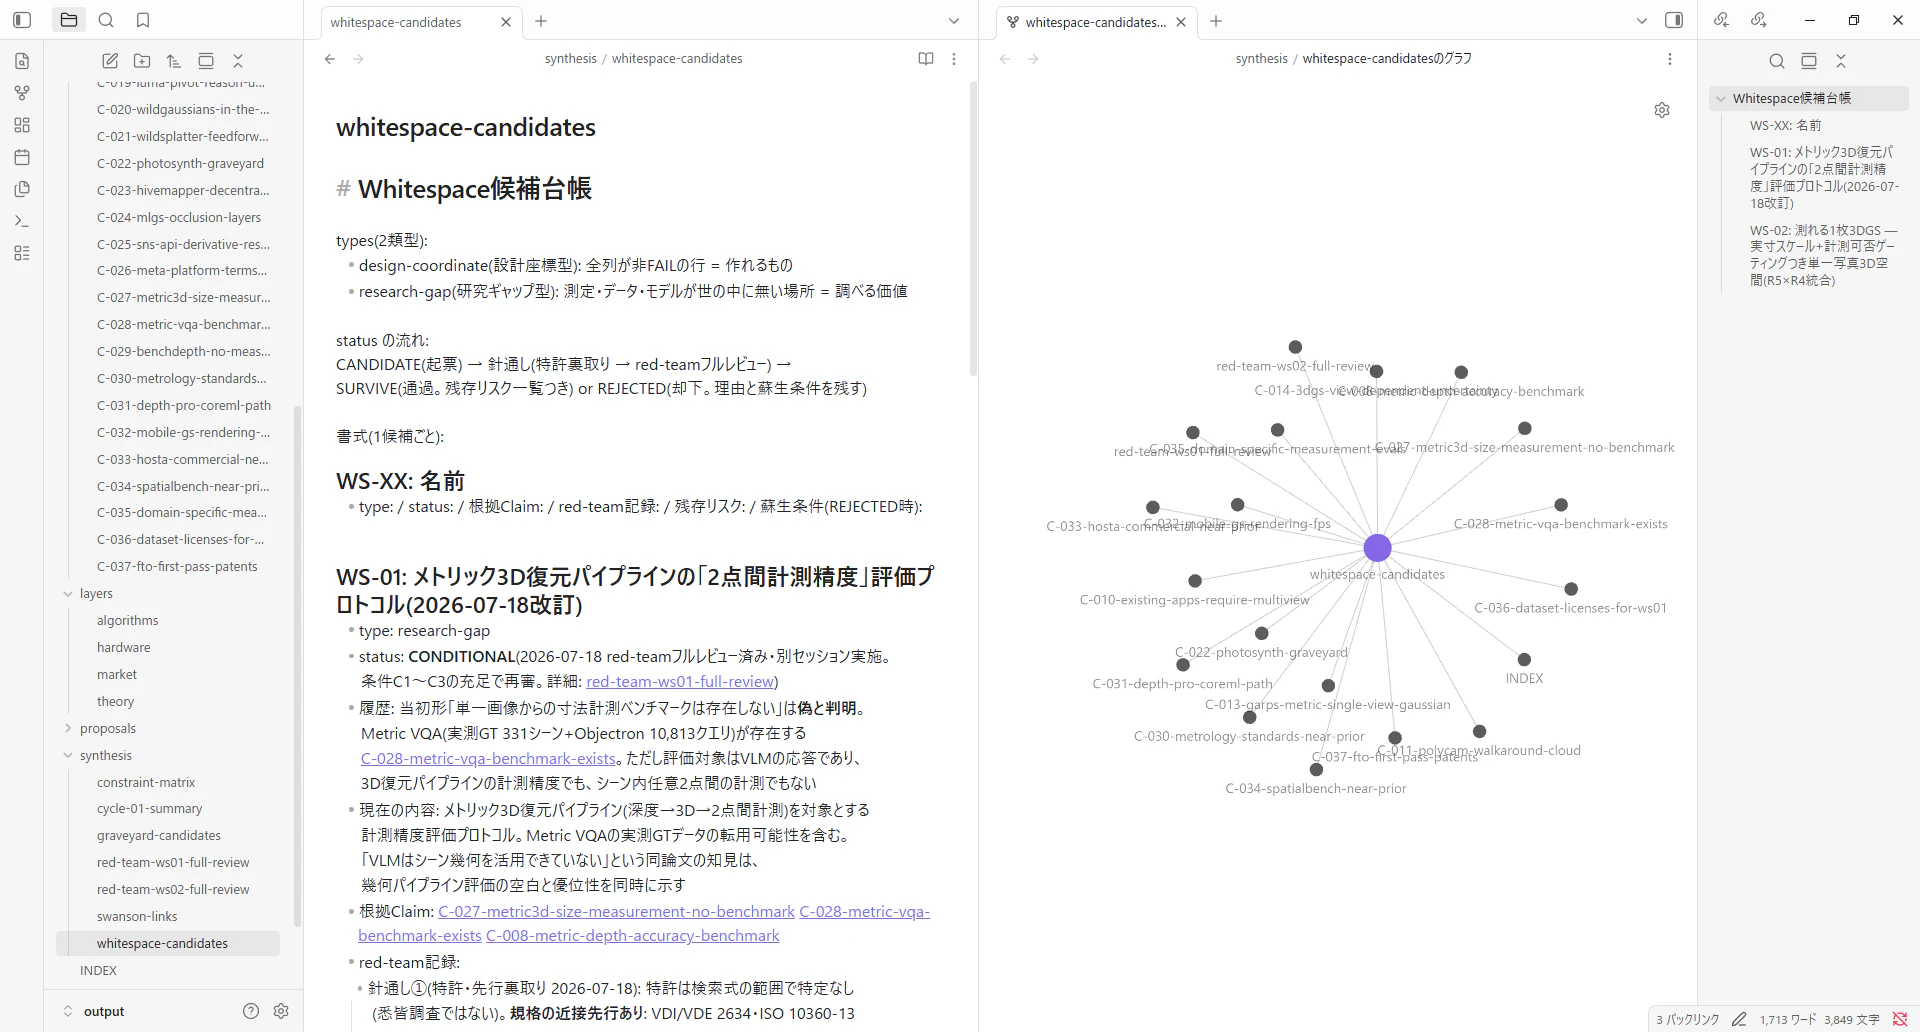Open more options for the graph pane
The height and width of the screenshot is (1032, 1920).
click(x=1670, y=59)
